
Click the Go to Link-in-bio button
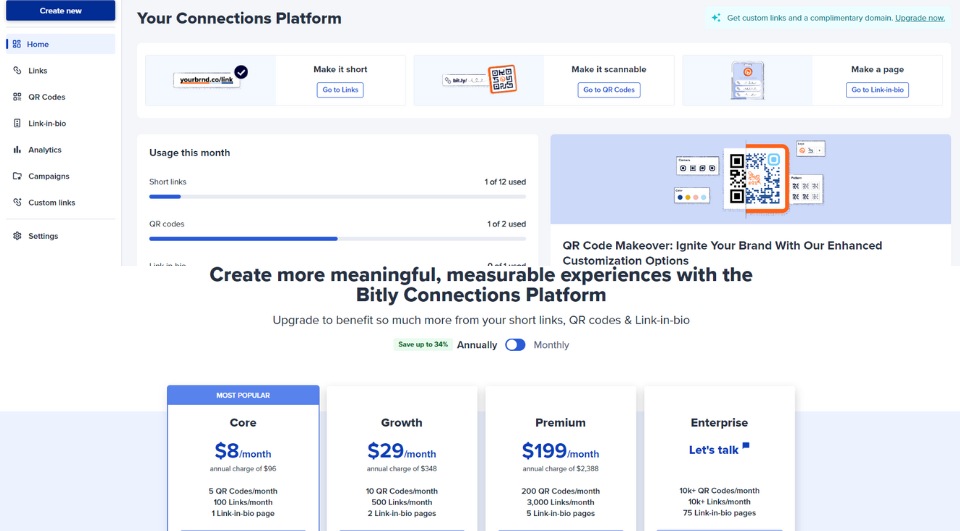(x=877, y=89)
